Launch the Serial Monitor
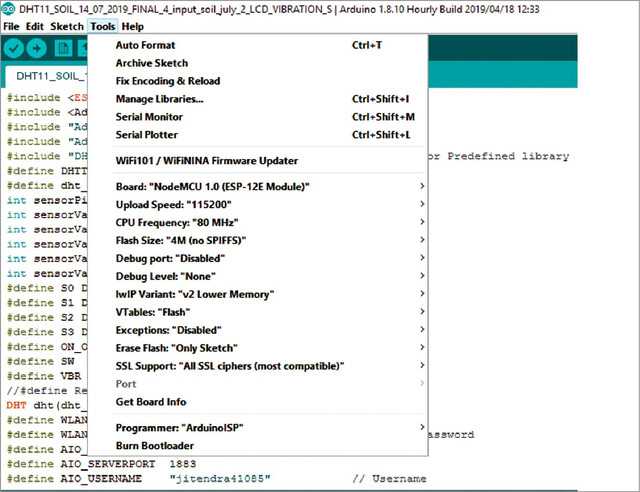 258,117
